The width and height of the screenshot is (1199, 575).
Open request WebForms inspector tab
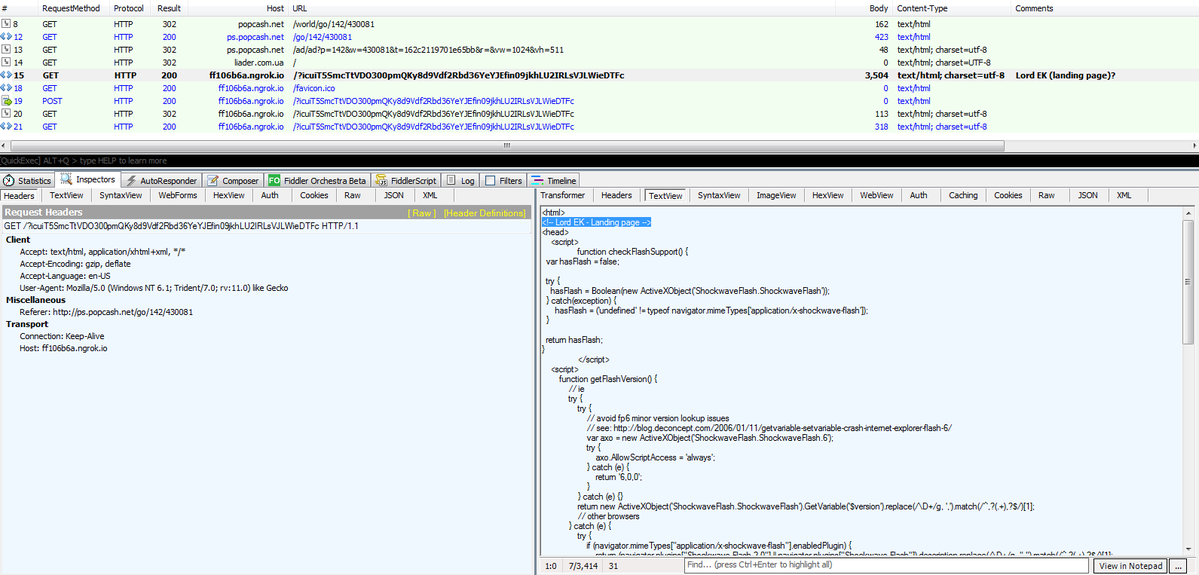[177, 196]
